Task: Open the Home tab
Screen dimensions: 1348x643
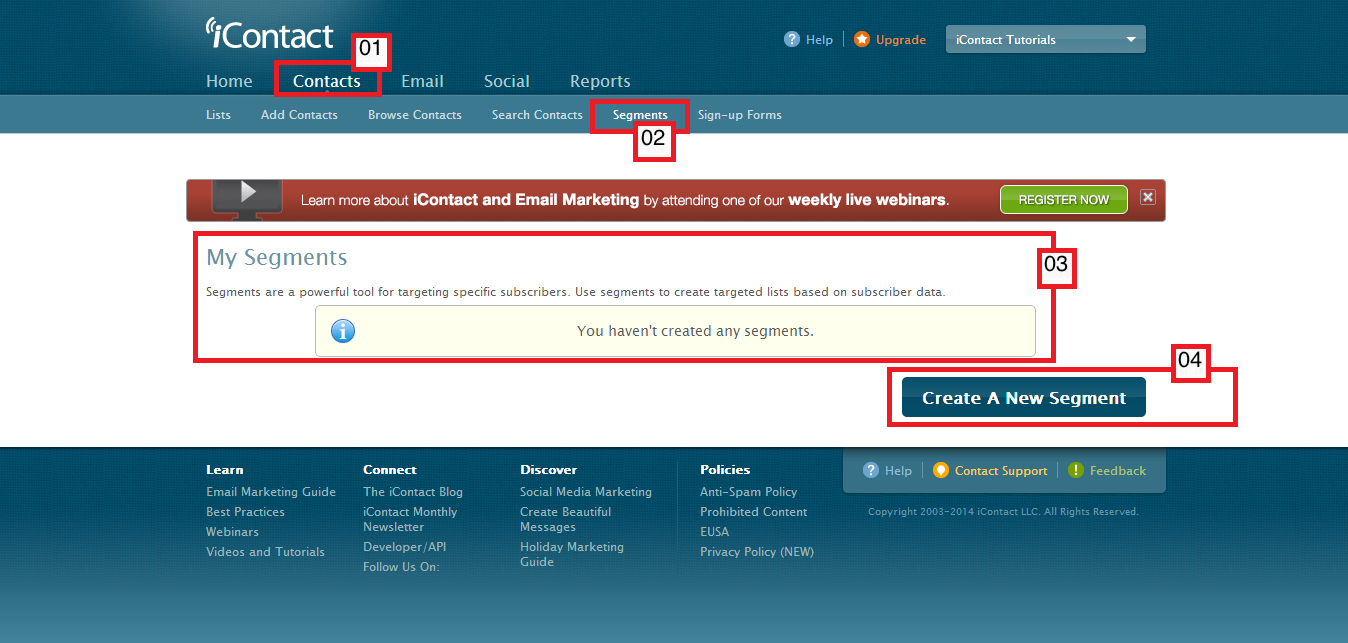Action: click(229, 81)
